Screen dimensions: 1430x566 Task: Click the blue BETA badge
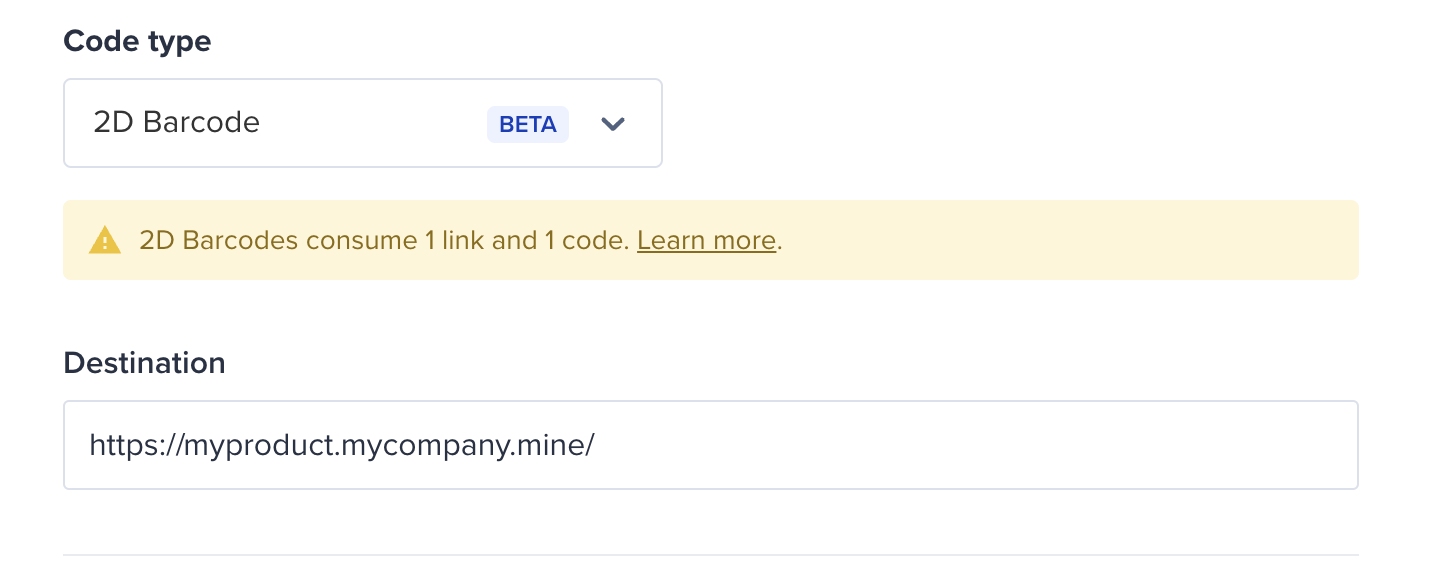[528, 124]
